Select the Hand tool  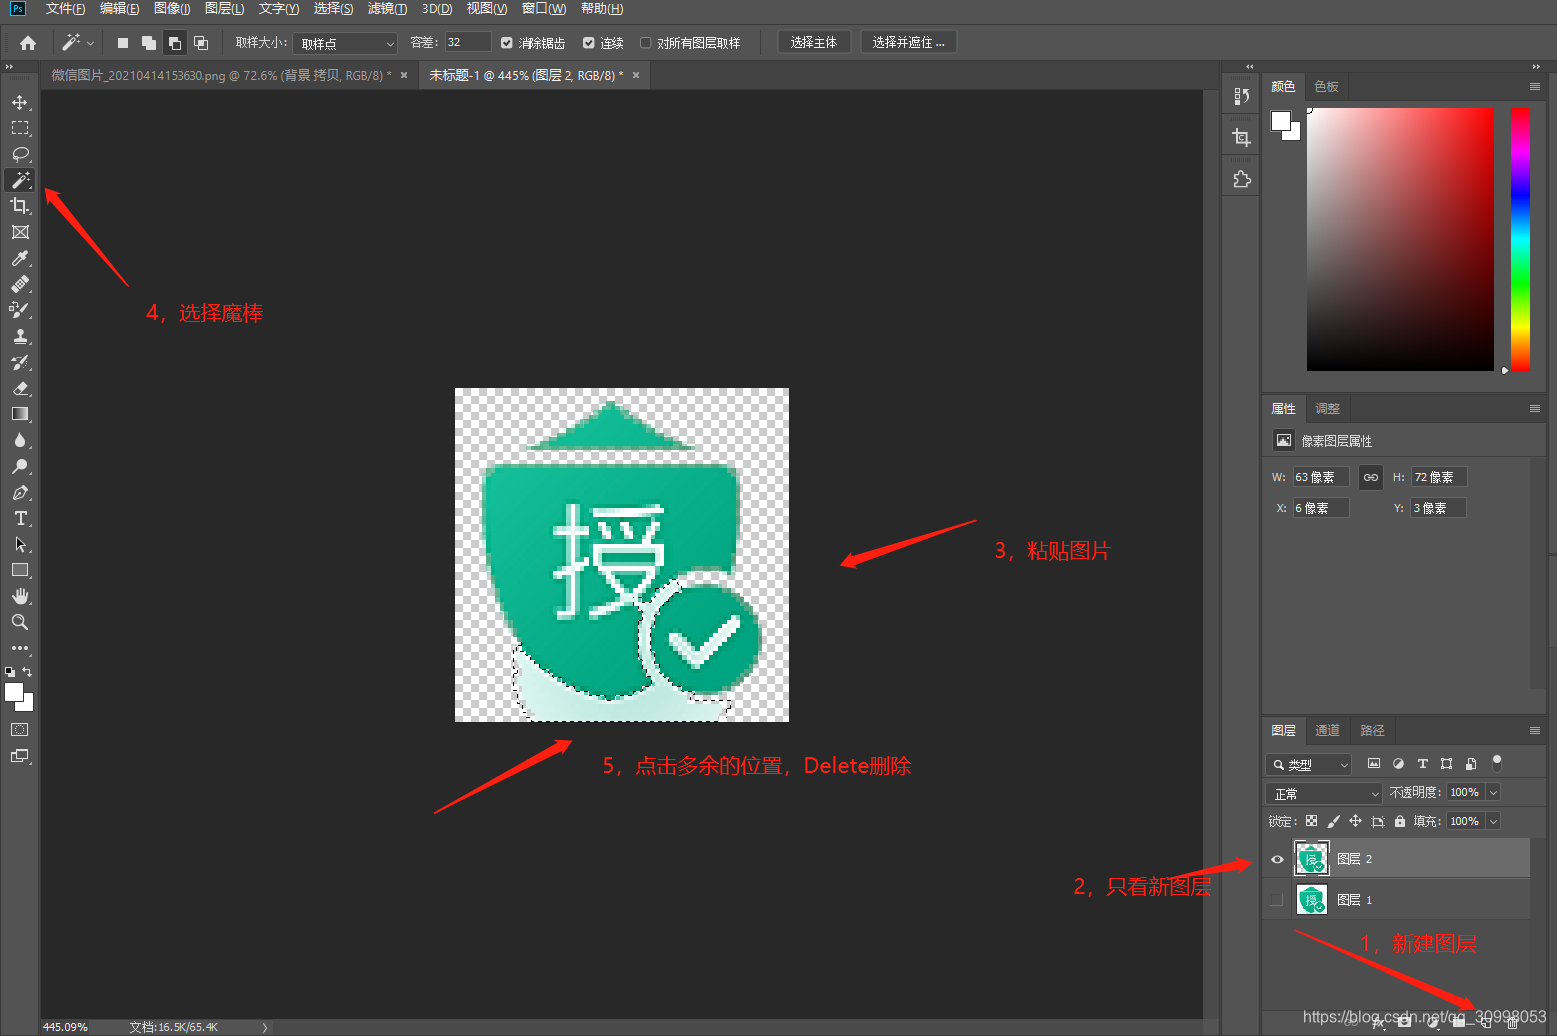point(20,596)
